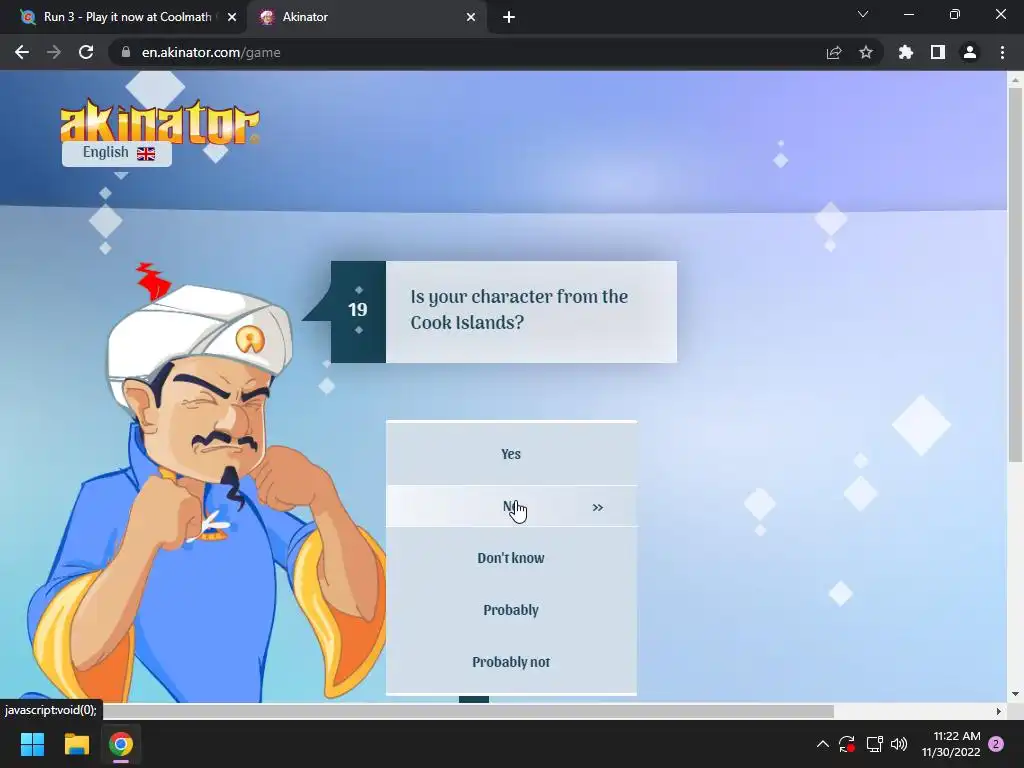Open the clock and date
The height and width of the screenshot is (768, 1024).
[952, 744]
